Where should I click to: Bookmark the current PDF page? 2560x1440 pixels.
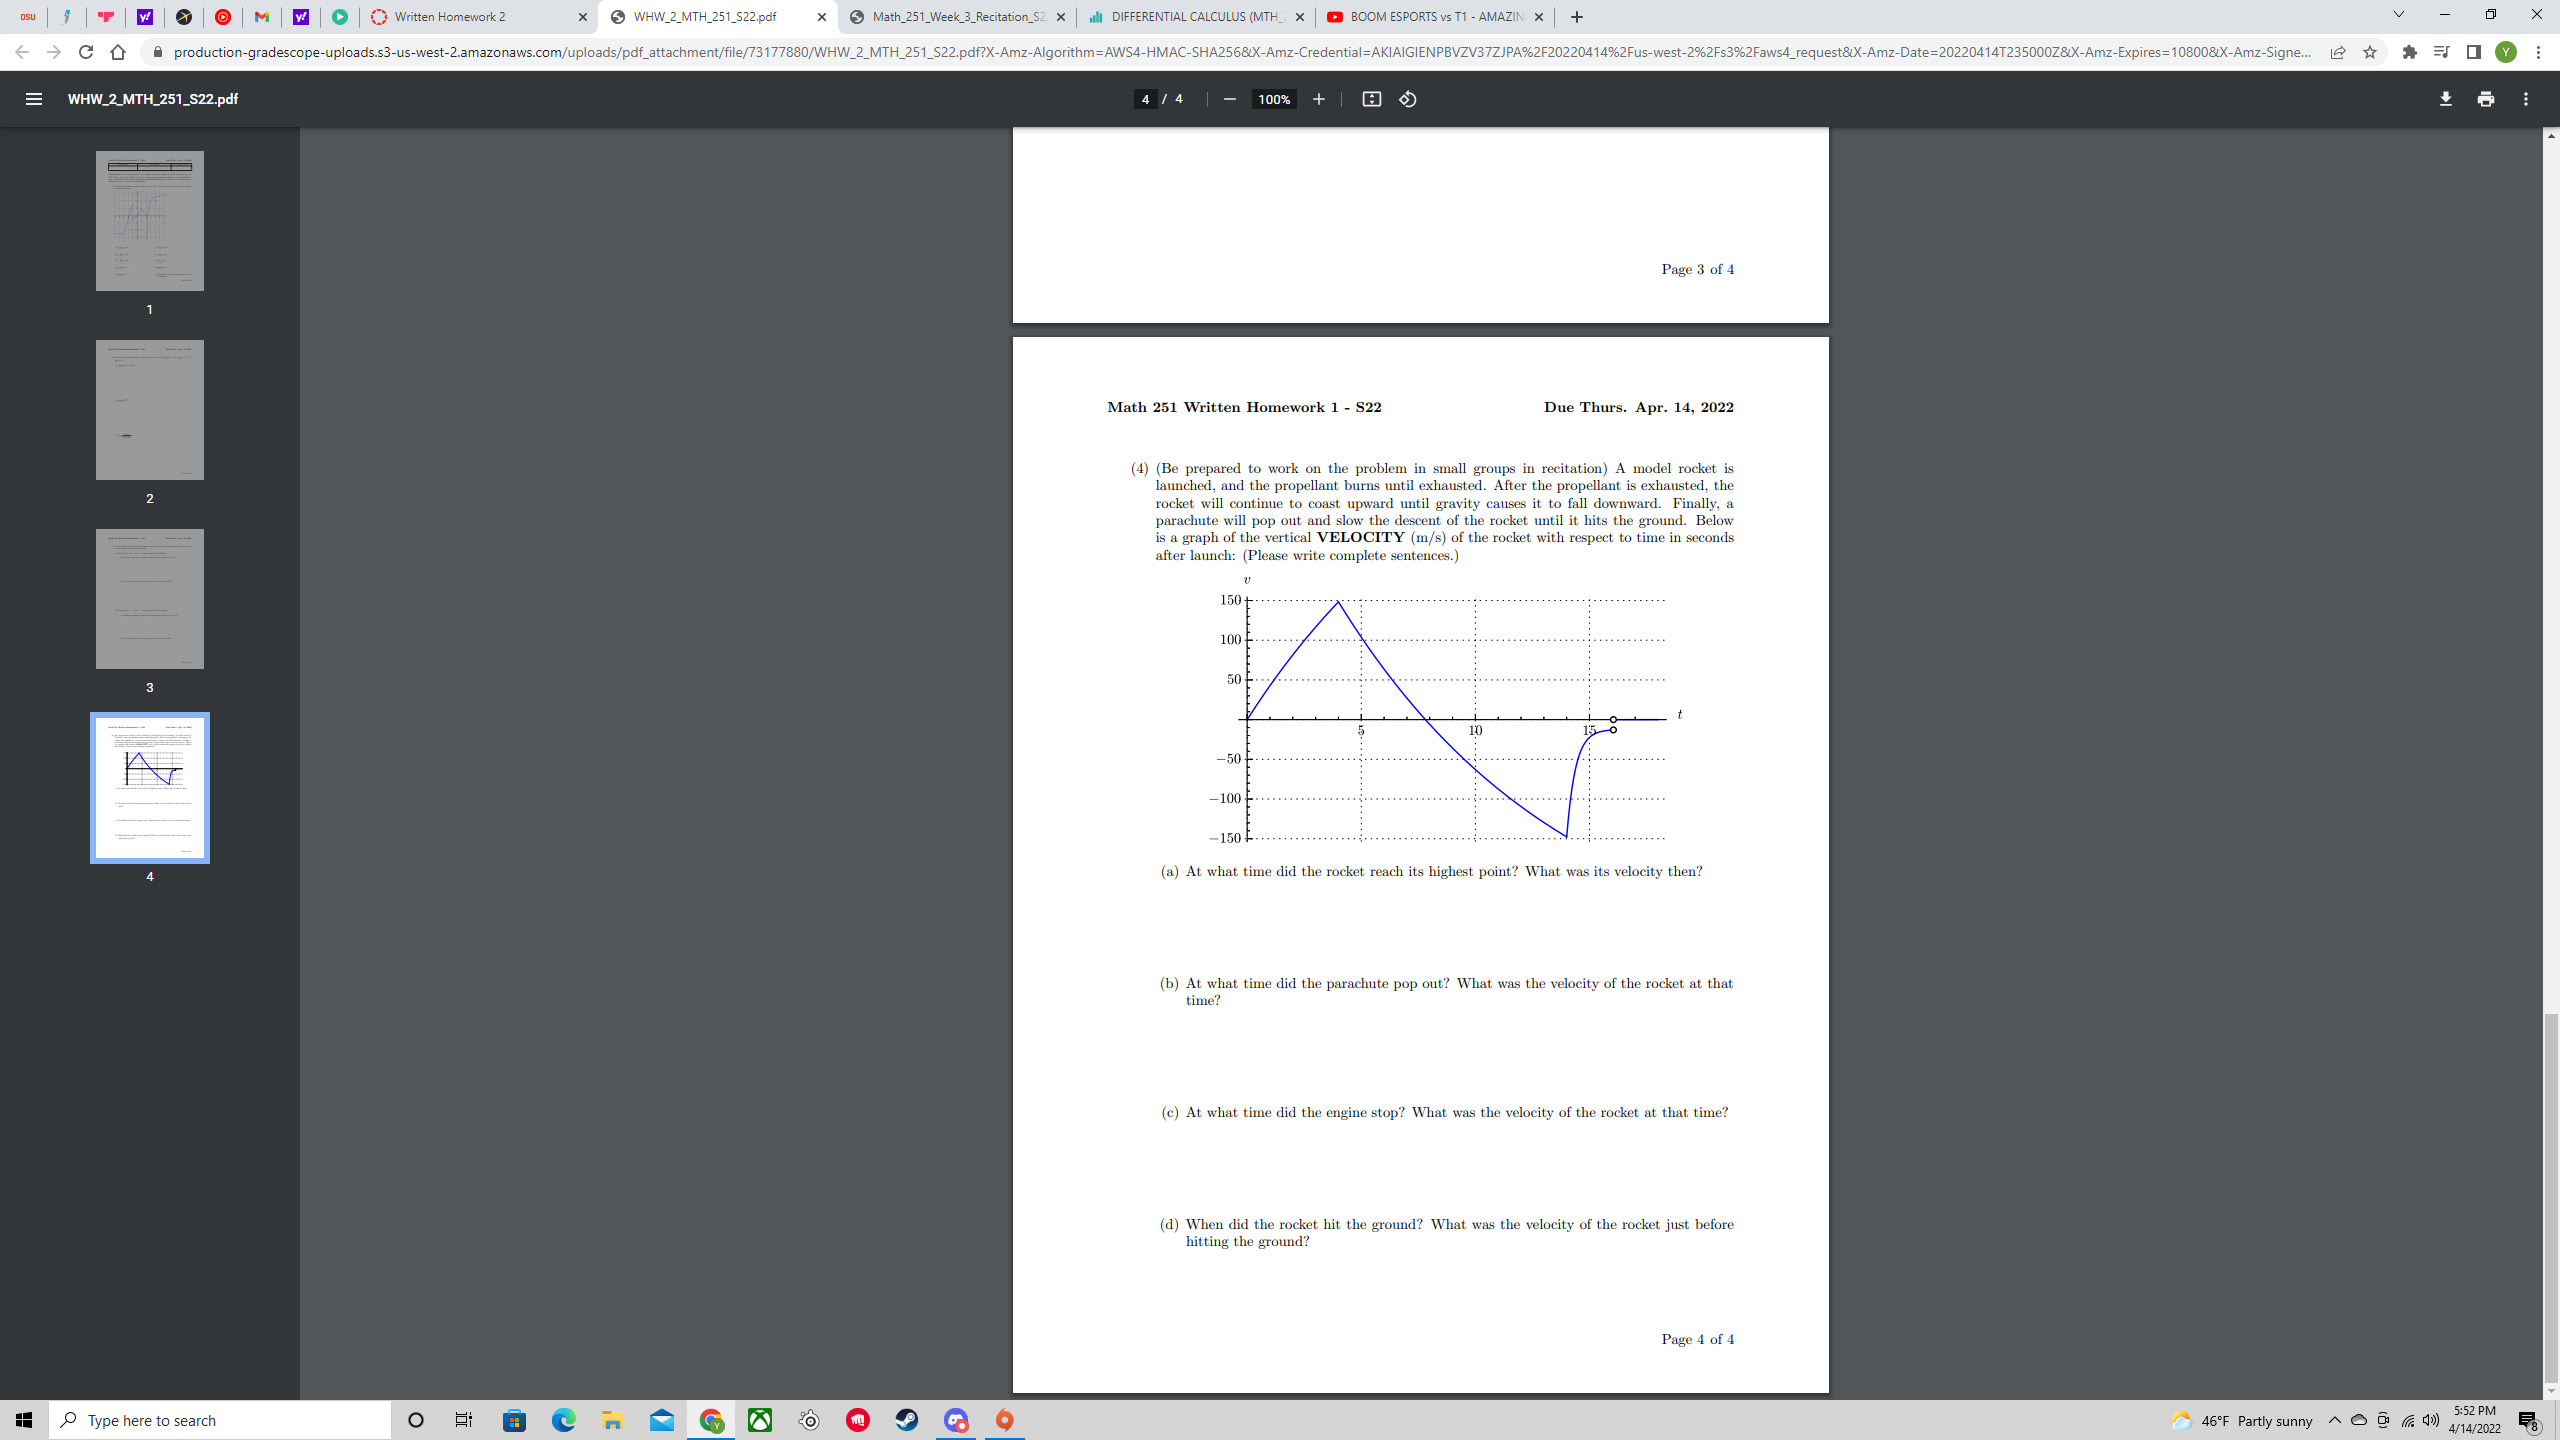[2370, 52]
